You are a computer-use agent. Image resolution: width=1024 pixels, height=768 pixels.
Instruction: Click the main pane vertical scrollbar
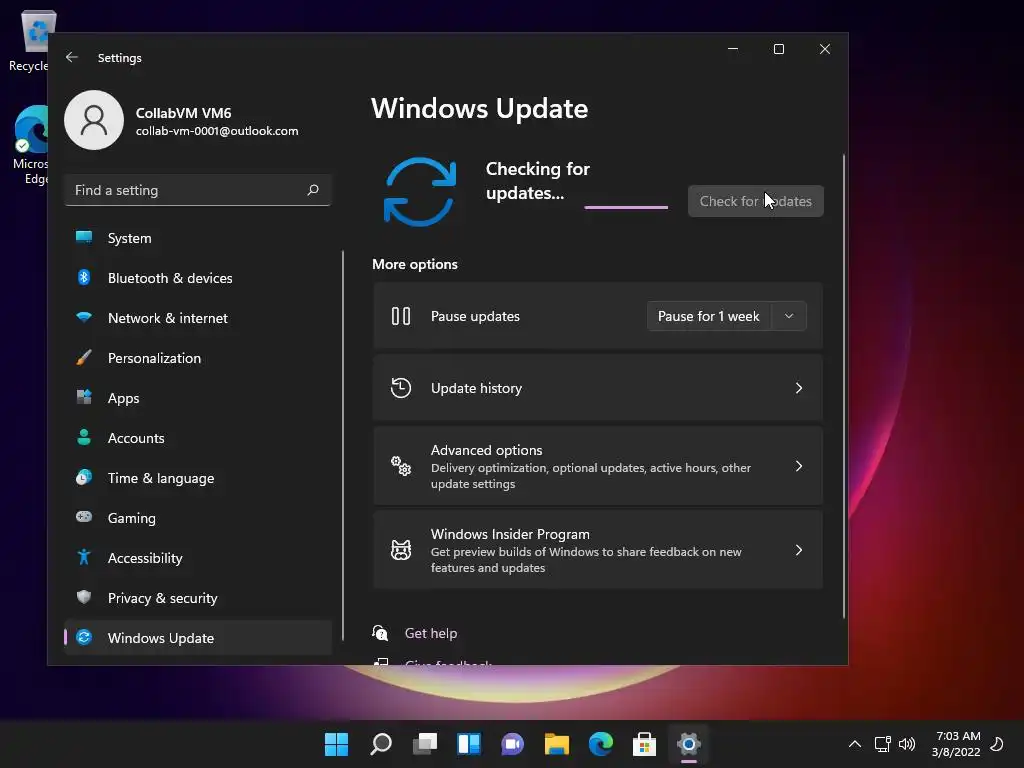coord(843,386)
